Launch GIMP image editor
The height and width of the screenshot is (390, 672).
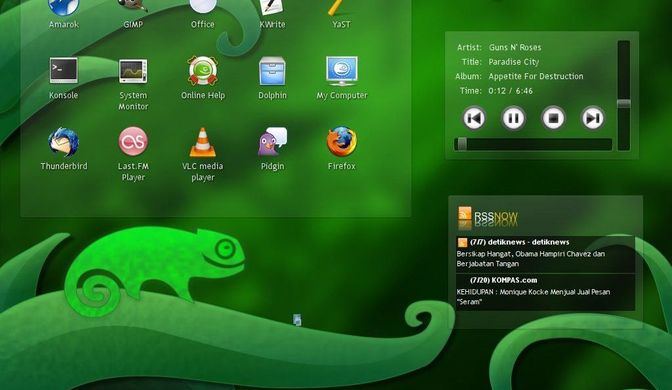pyautogui.click(x=133, y=6)
